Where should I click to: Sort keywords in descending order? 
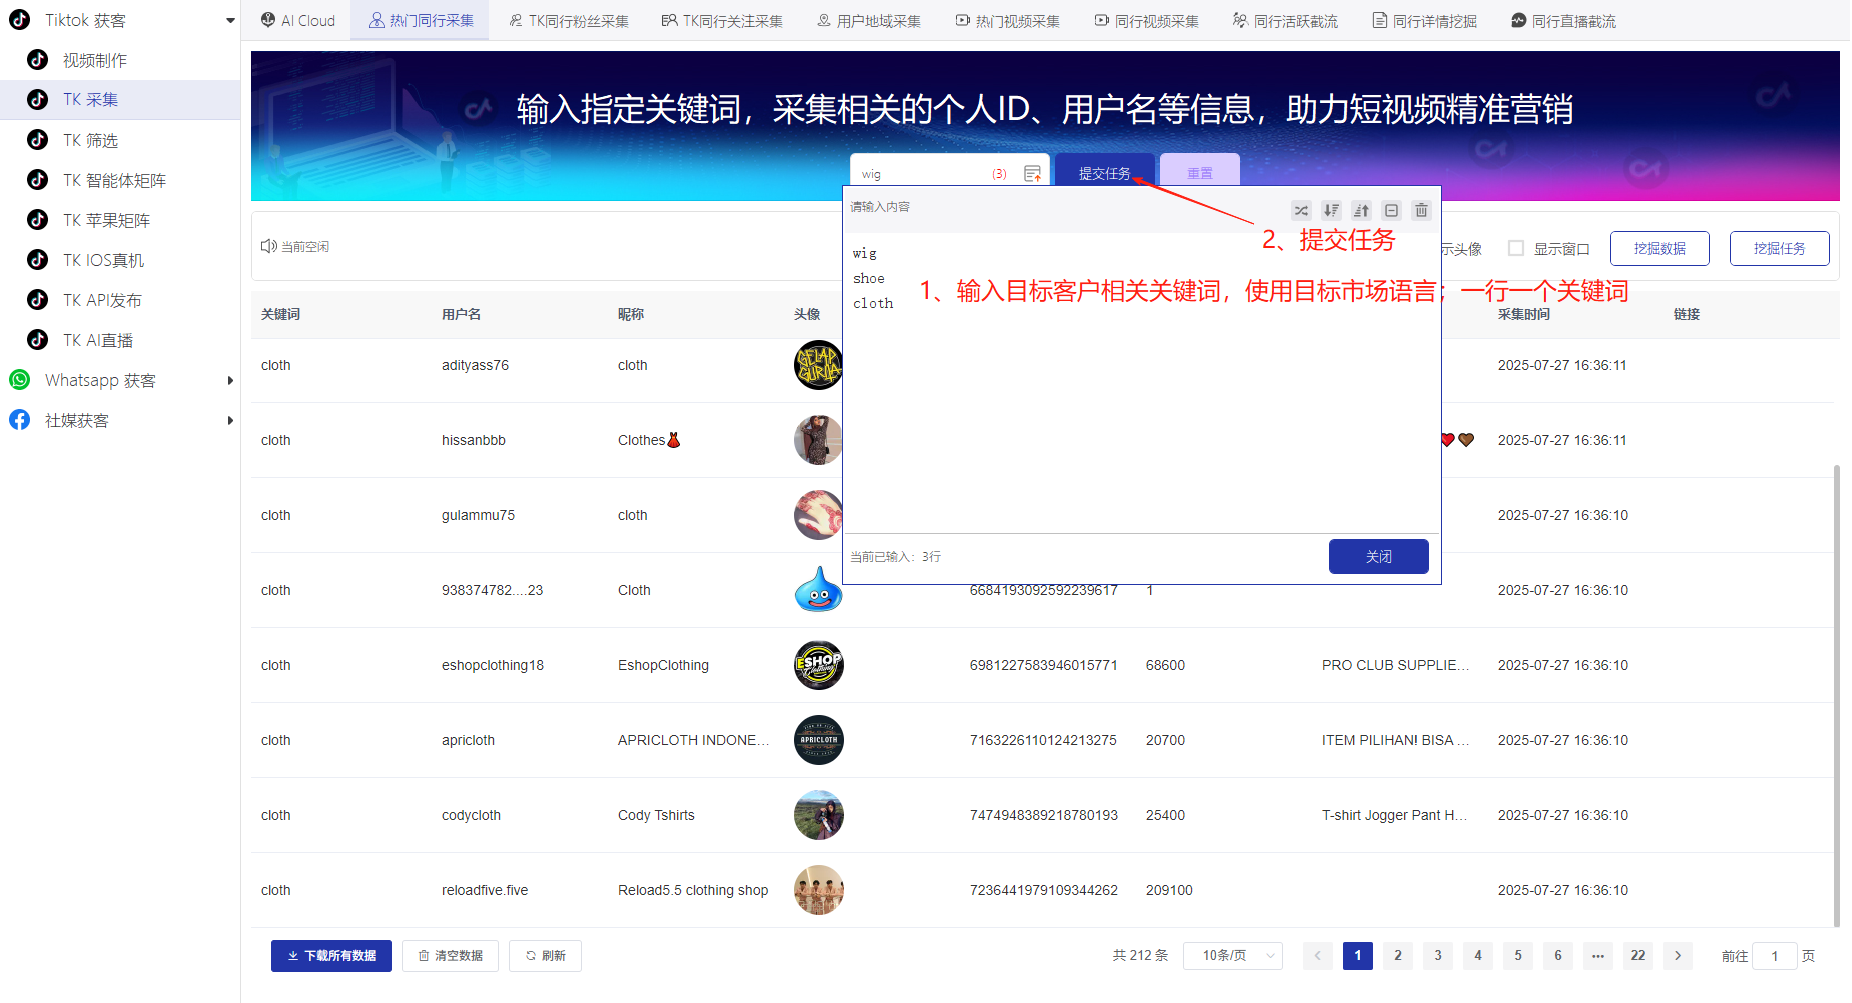click(1331, 210)
